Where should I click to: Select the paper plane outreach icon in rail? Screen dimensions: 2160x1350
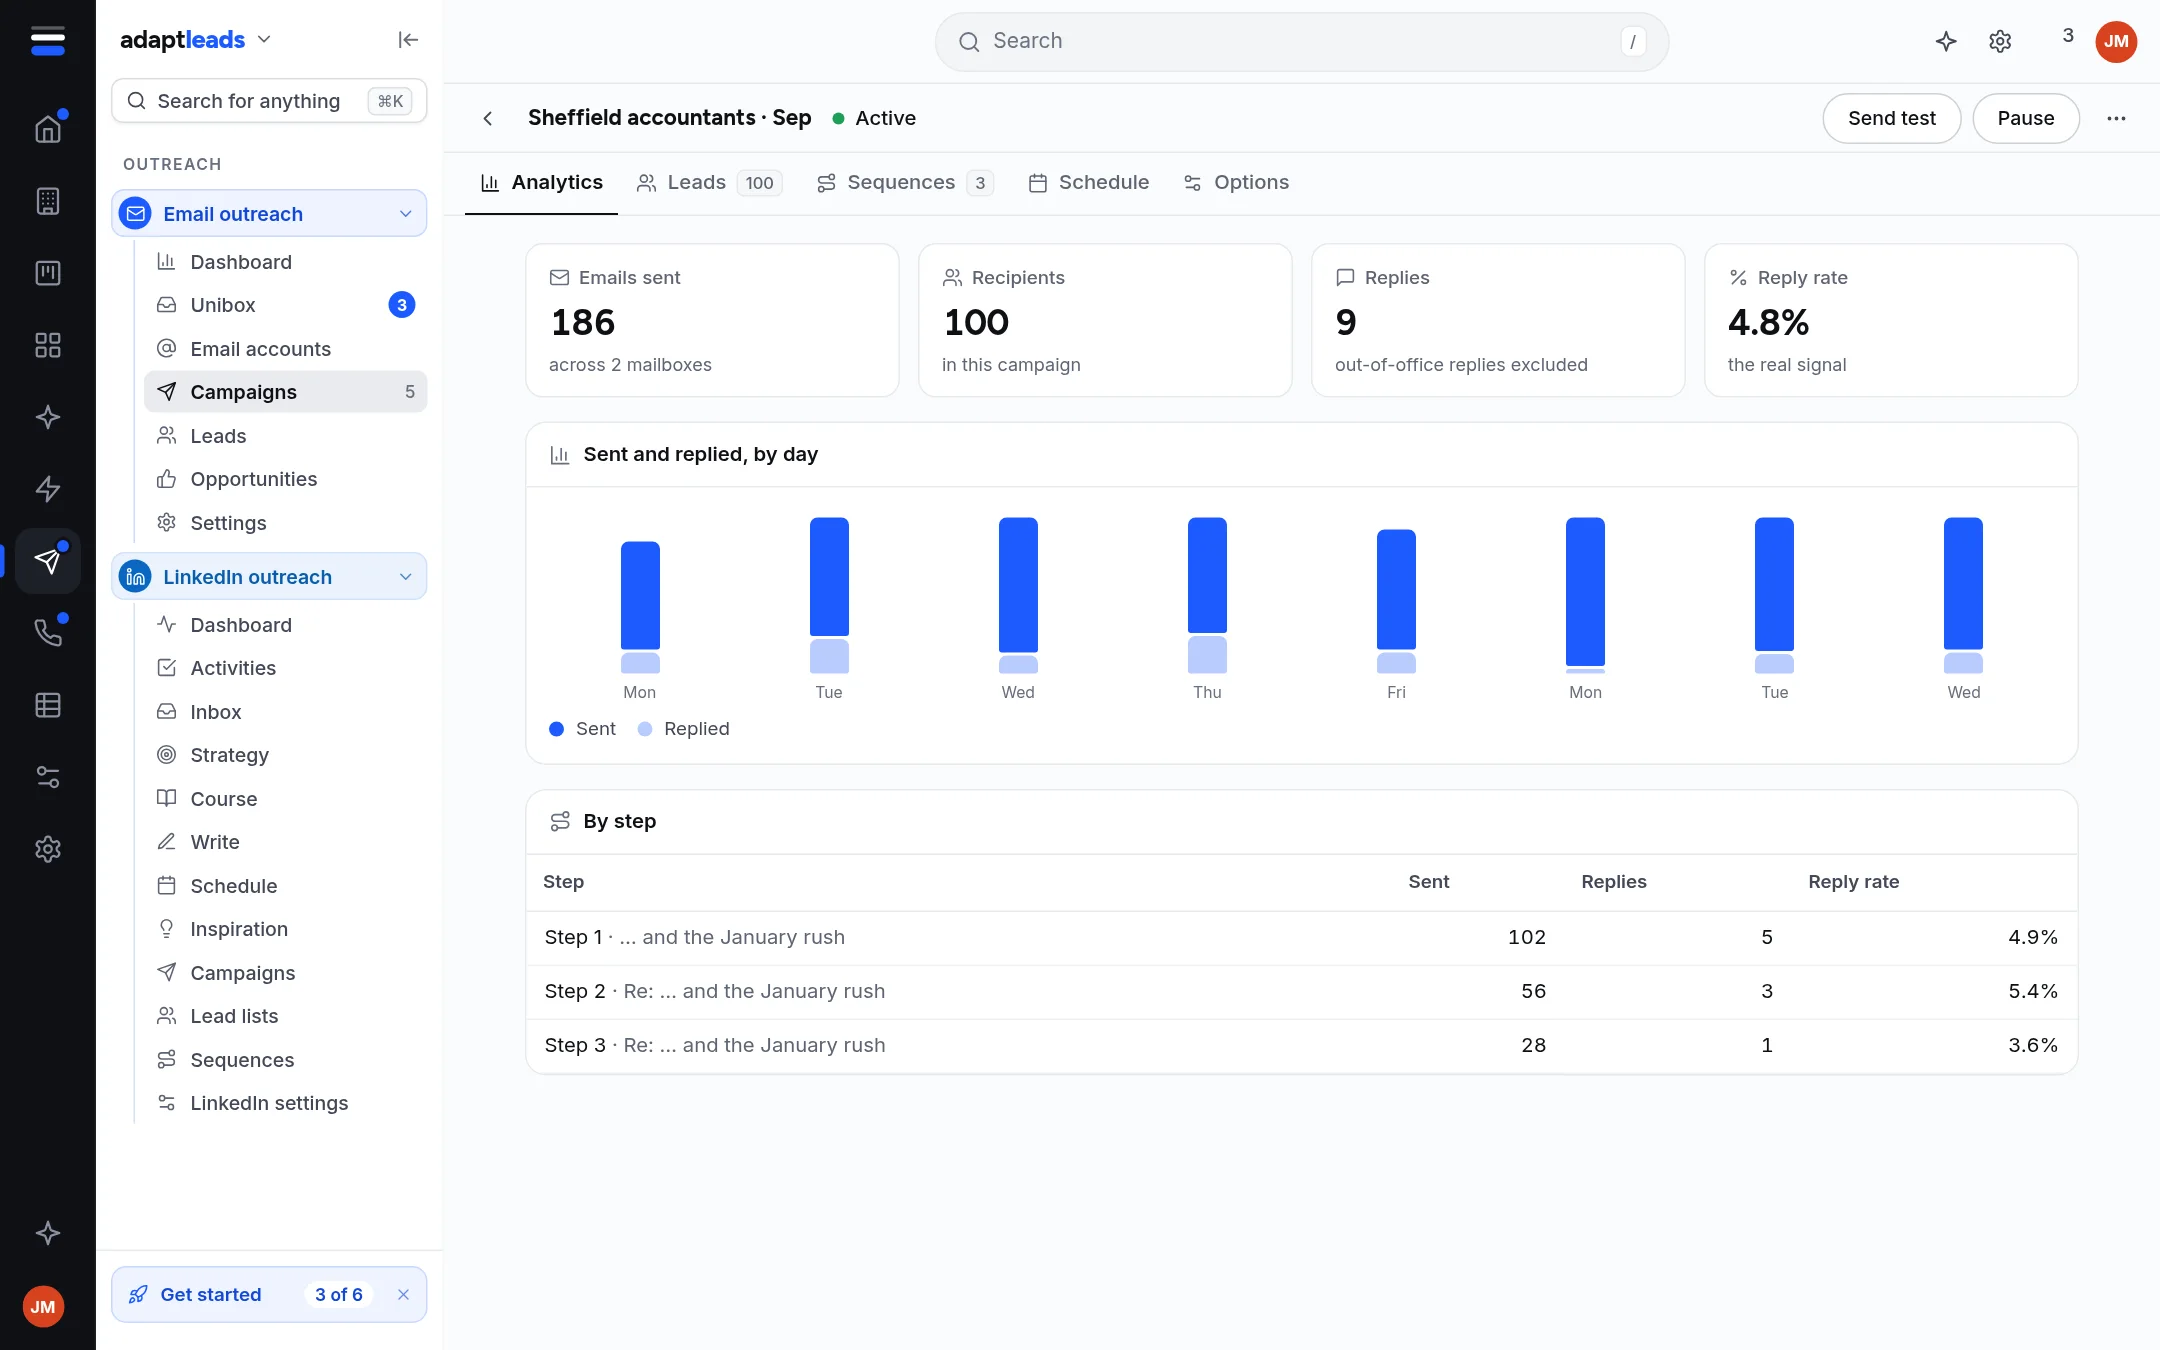48,561
